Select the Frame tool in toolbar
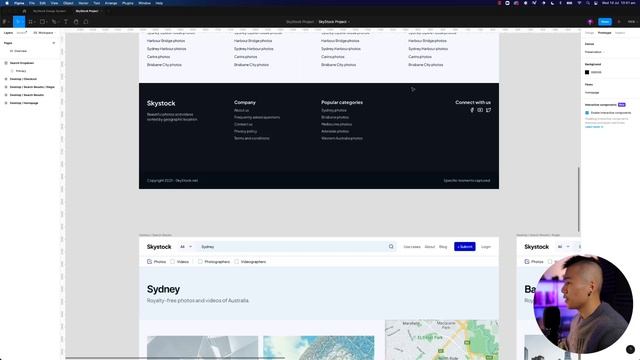The height and width of the screenshot is (360, 640). 30,22
